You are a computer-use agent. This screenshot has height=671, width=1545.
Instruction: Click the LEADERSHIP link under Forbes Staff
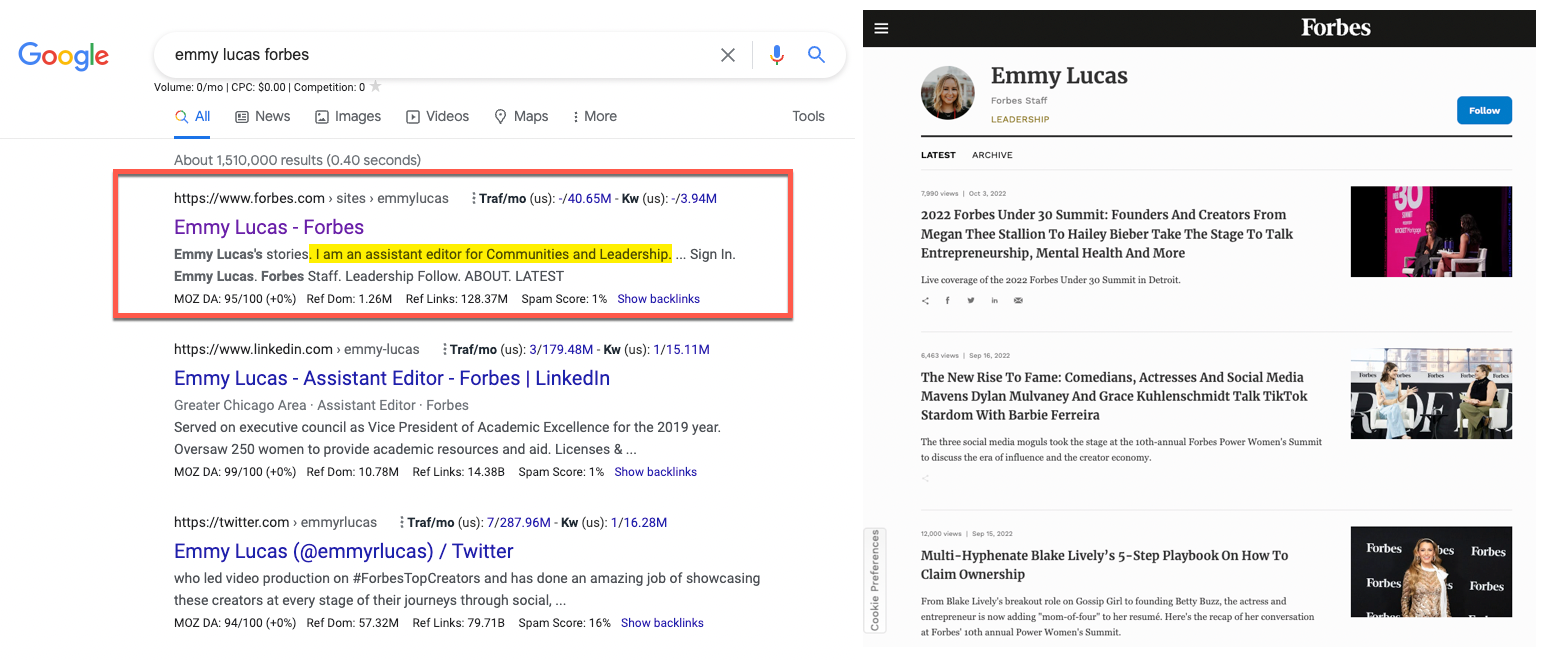pyautogui.click(x=1020, y=119)
